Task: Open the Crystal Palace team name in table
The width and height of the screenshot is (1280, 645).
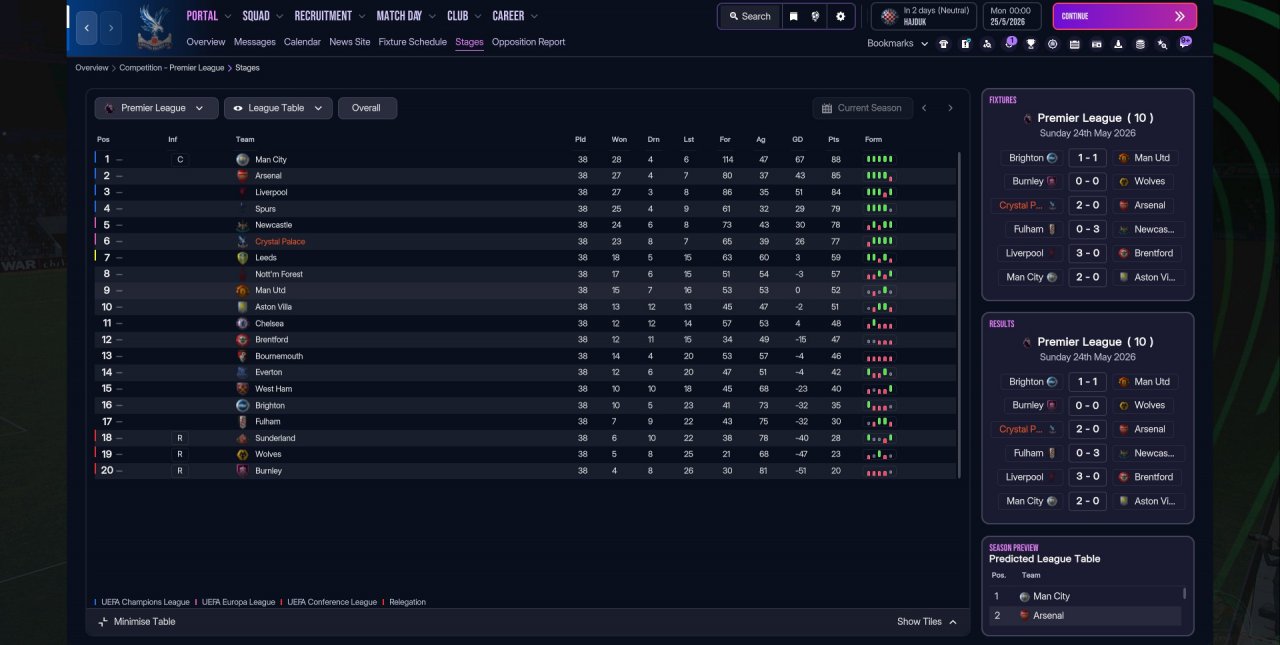Action: 280,242
